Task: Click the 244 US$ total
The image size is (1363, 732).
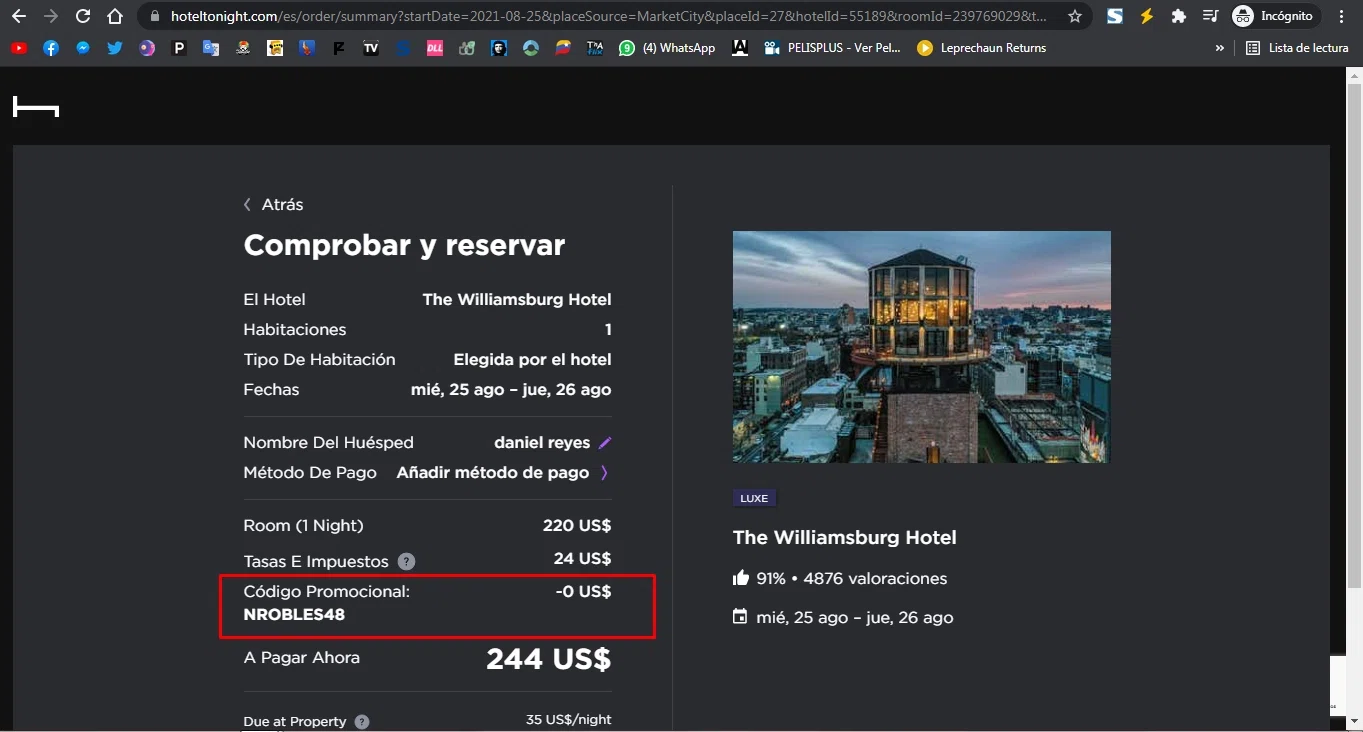Action: coord(548,659)
